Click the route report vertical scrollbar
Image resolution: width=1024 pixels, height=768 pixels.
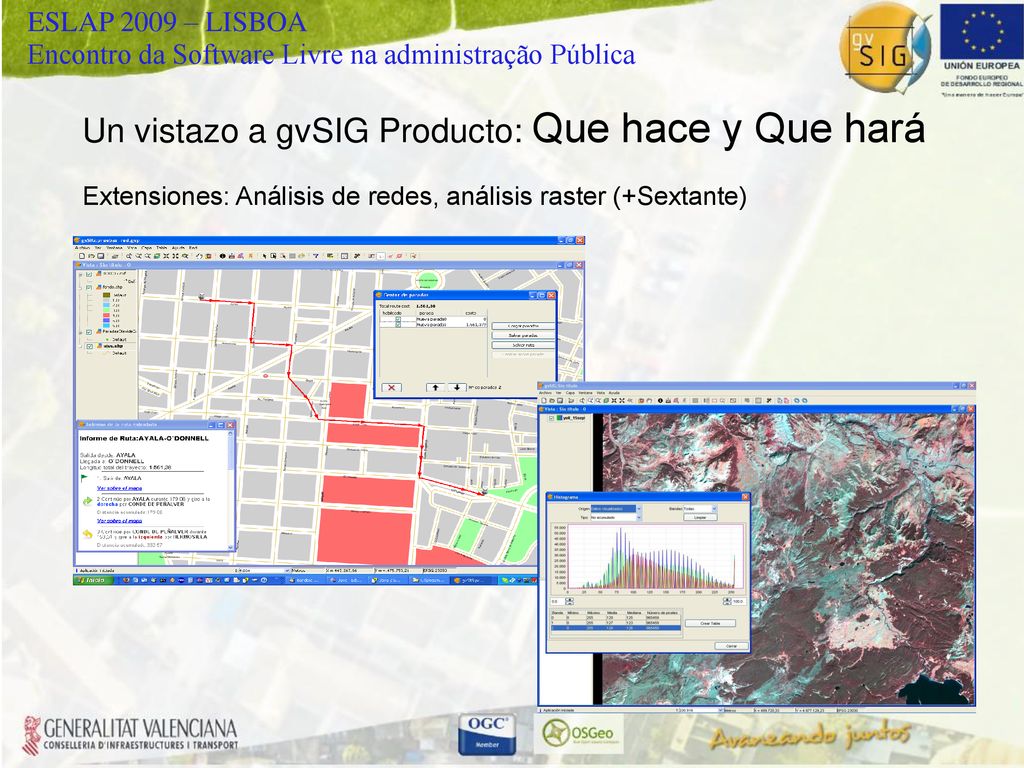coord(231,490)
